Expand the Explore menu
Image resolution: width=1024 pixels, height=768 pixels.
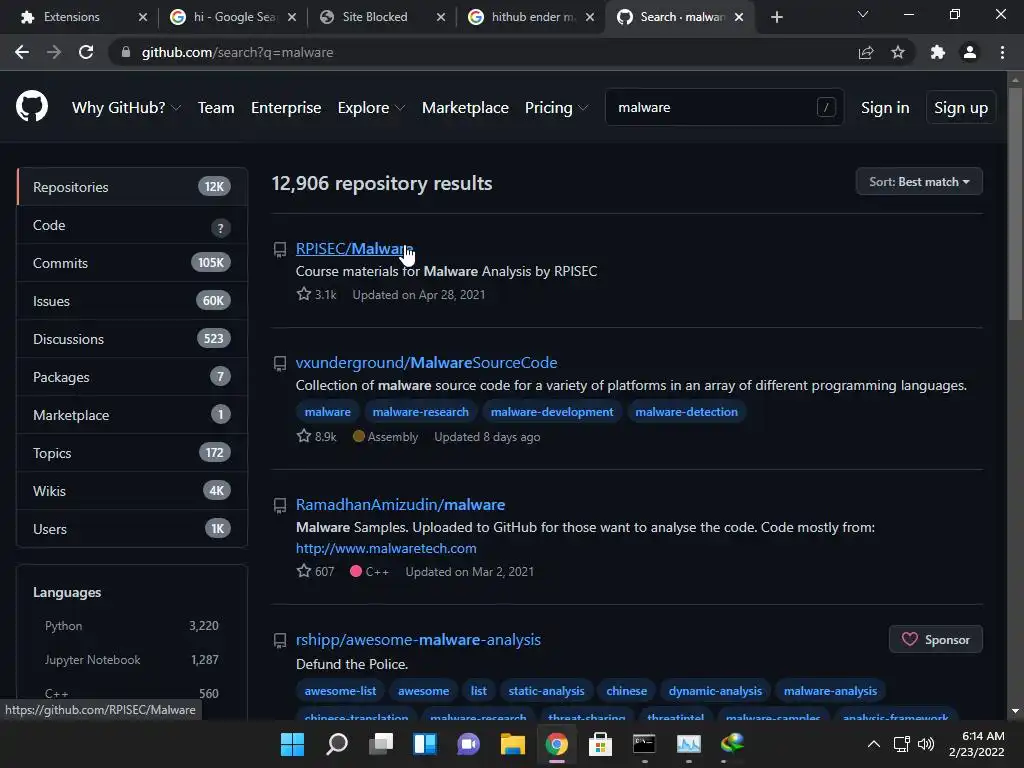point(371,108)
